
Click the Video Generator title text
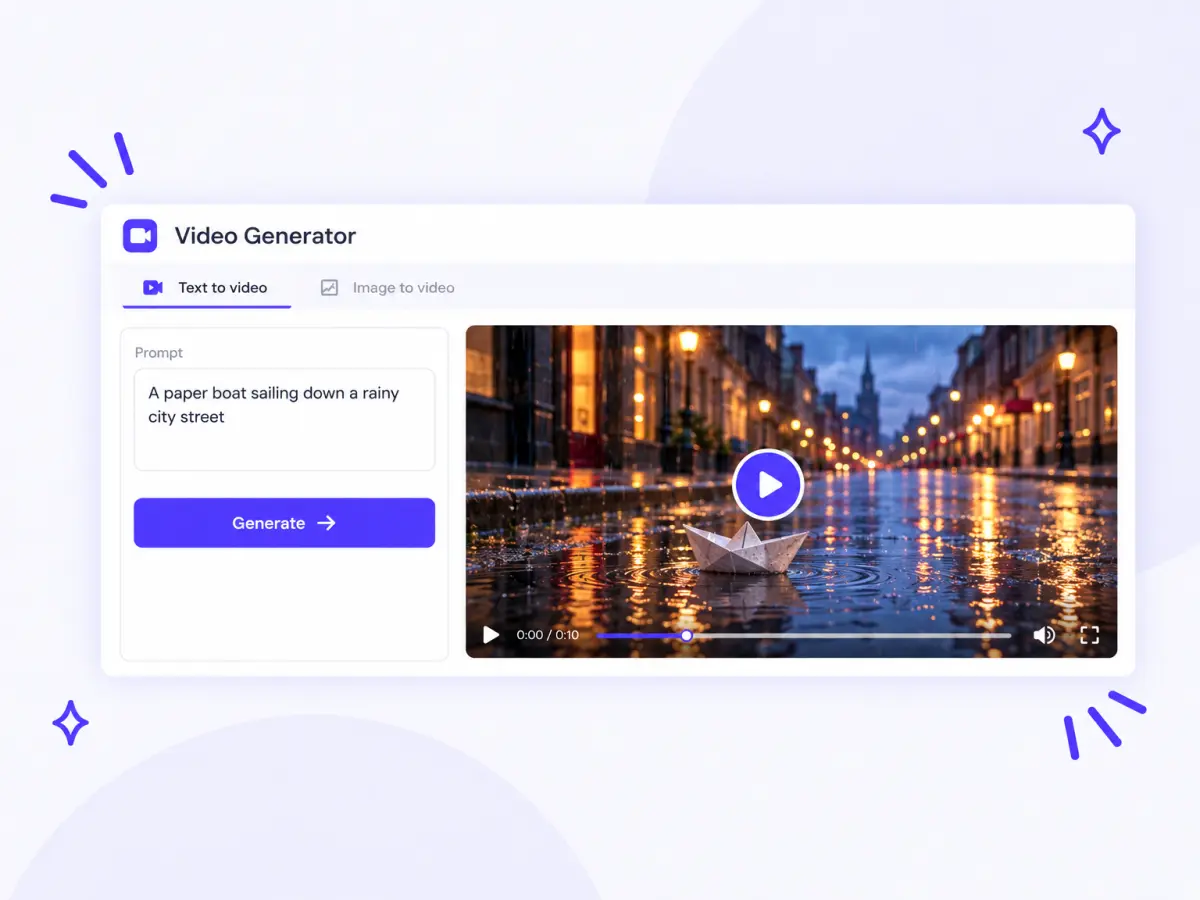coord(265,236)
